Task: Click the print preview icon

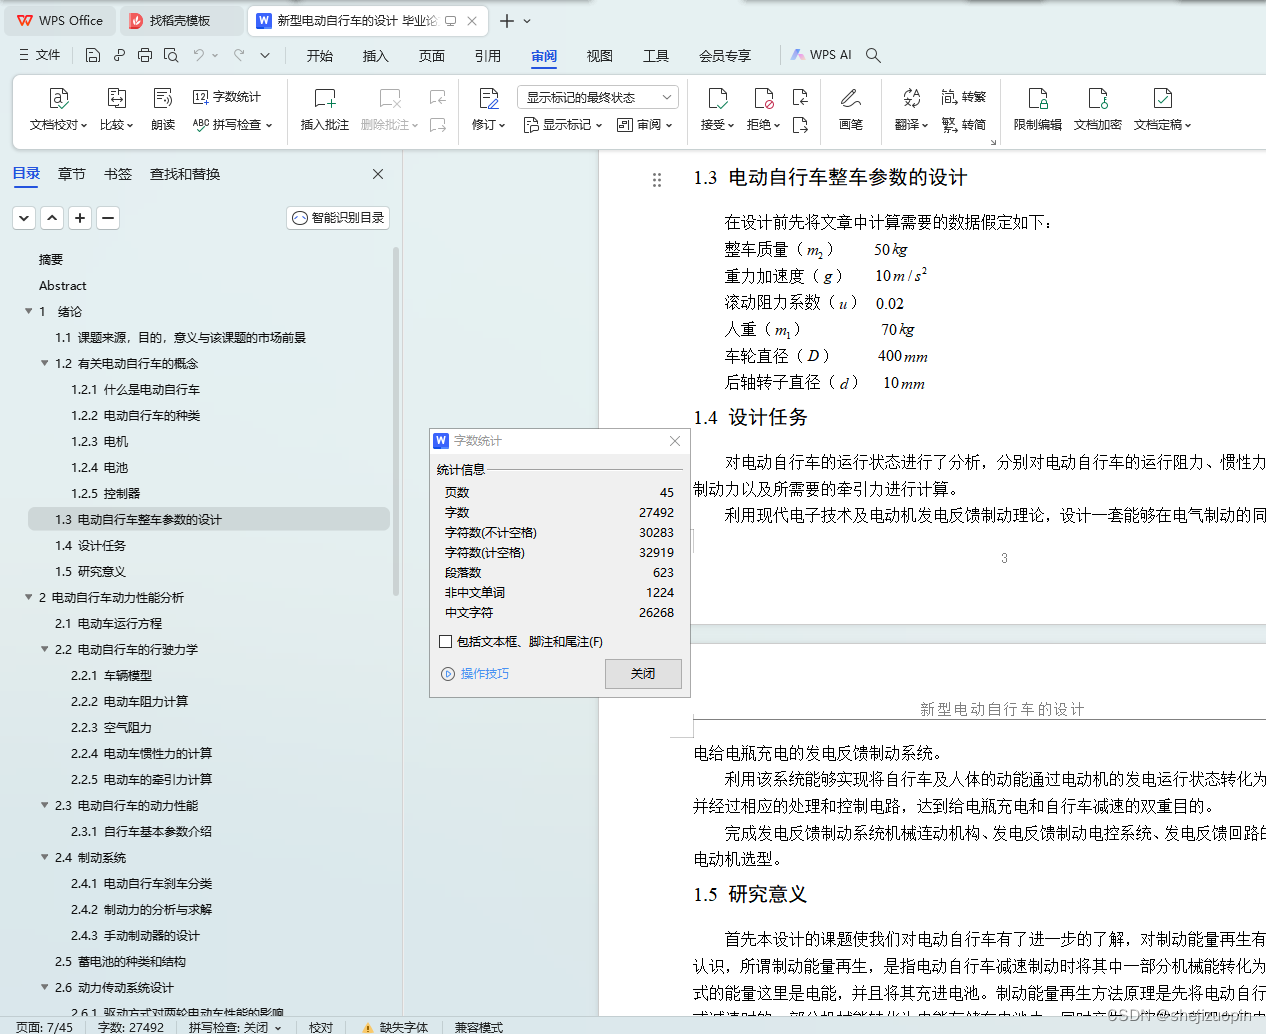Action: [x=171, y=55]
